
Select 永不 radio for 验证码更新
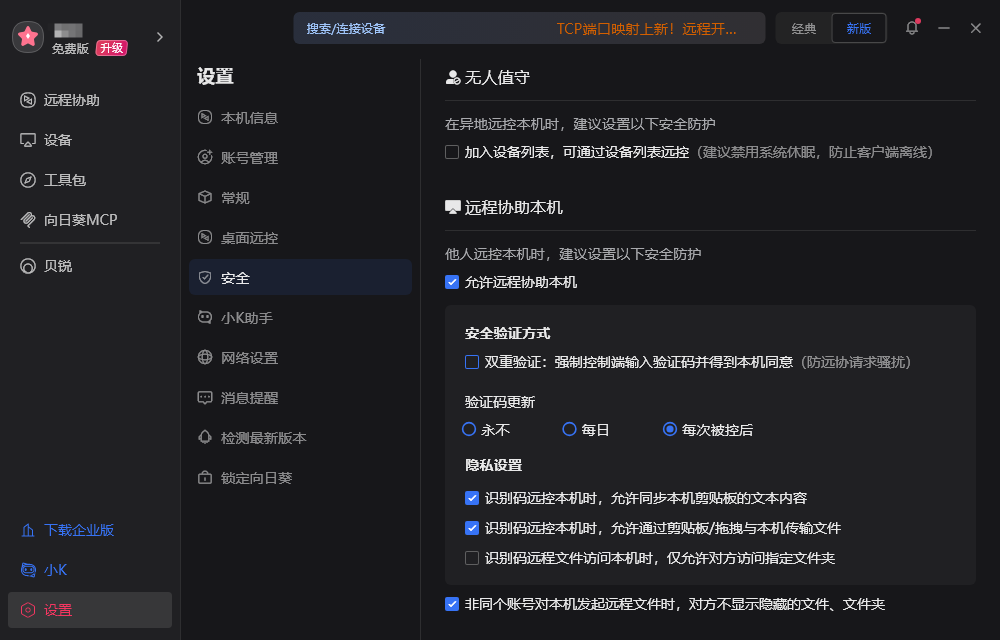(x=469, y=430)
